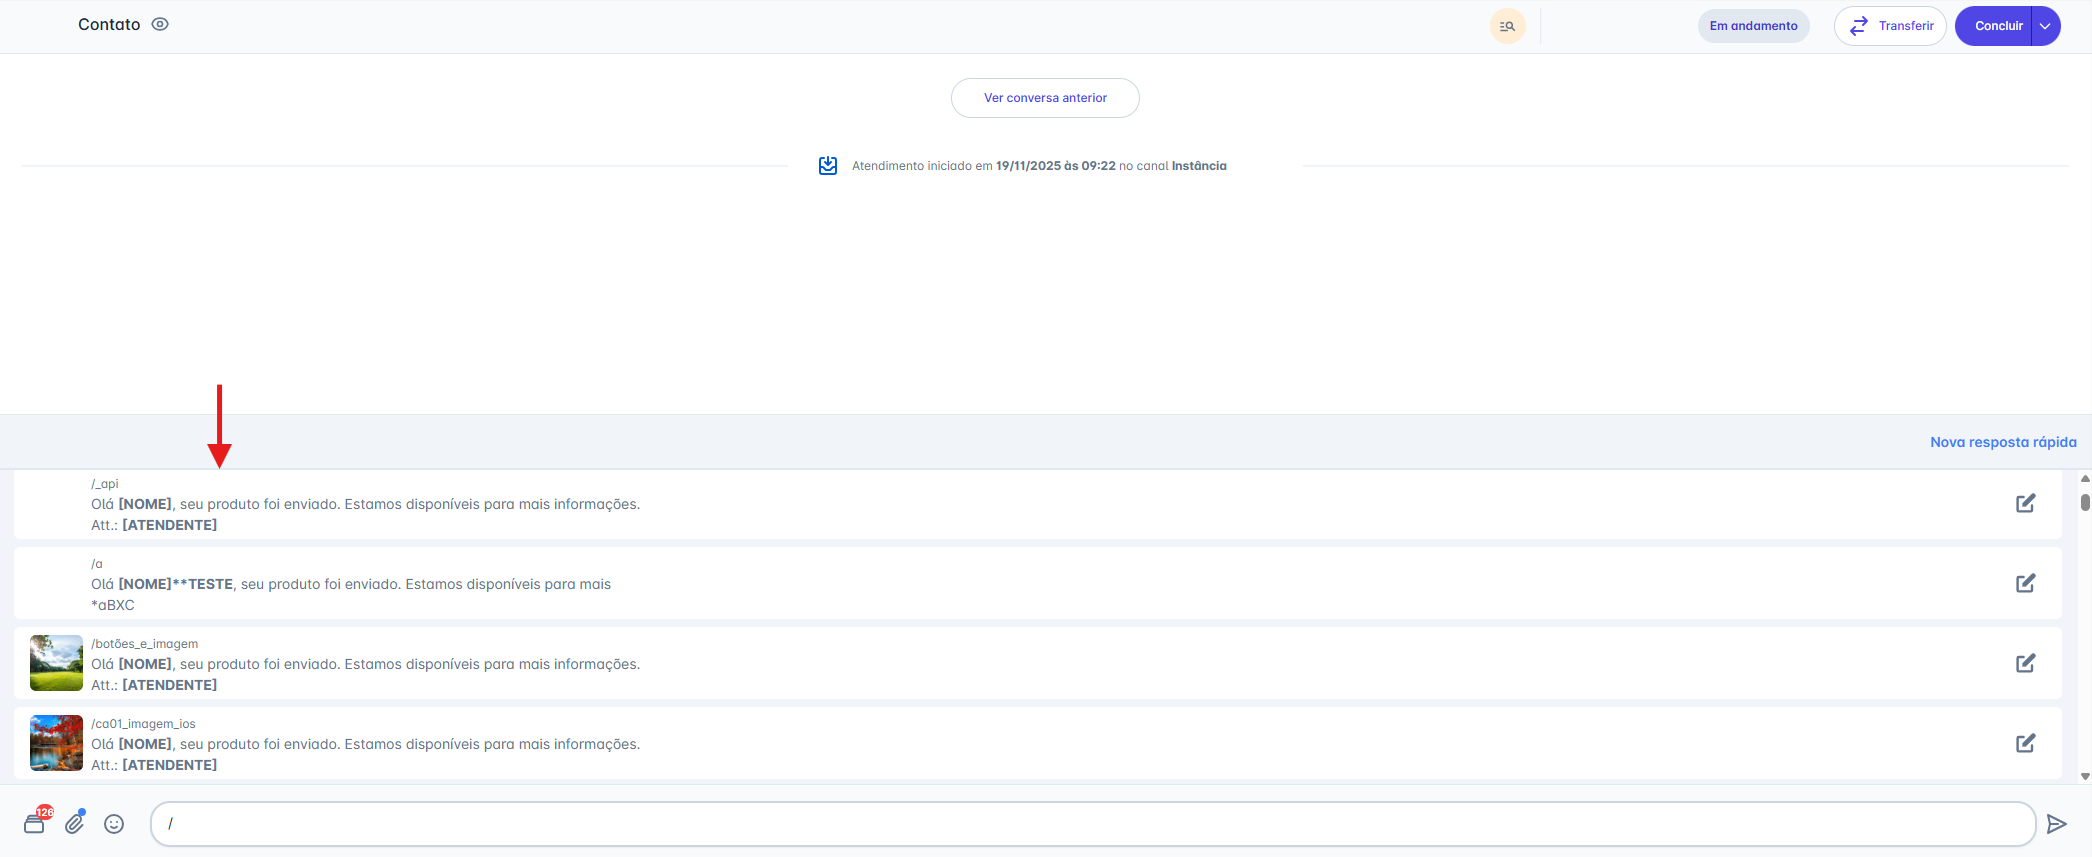Click the Transferir button
The image size is (2092, 857).
point(1889,26)
